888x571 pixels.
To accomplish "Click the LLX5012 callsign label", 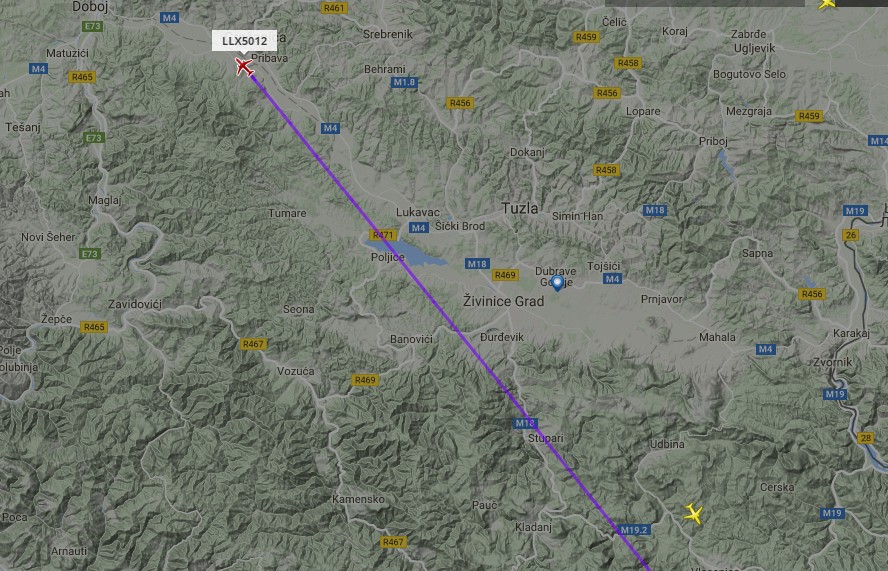I will (x=245, y=41).
